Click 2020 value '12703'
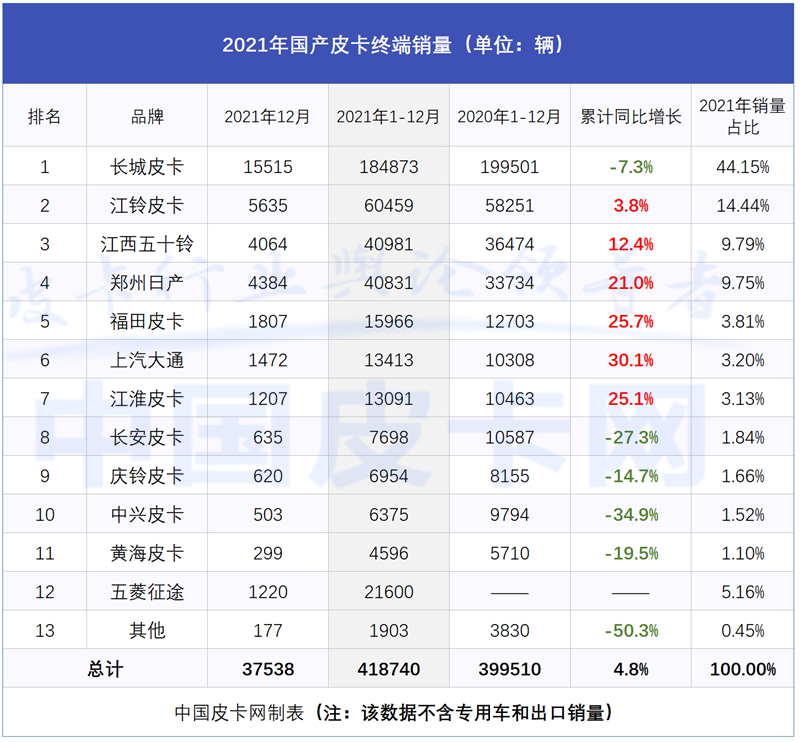This screenshot has height=742, width=800. point(509,321)
